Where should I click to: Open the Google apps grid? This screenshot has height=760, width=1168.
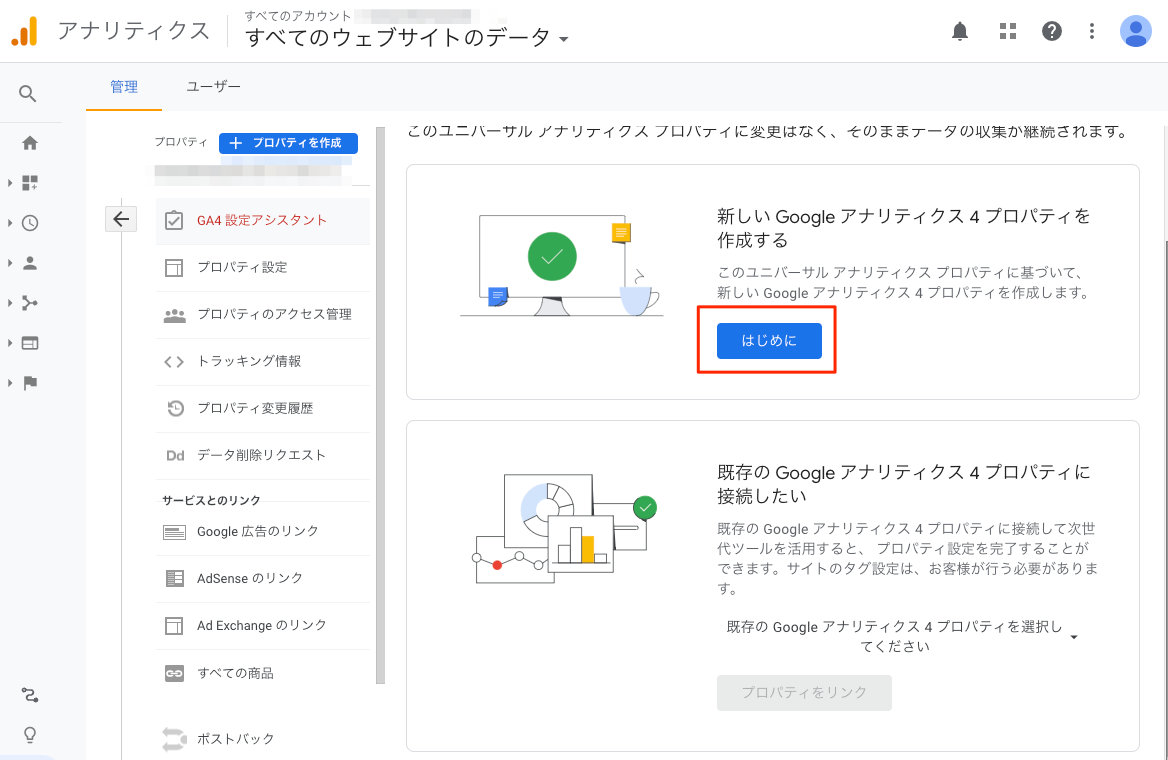coord(1007,31)
